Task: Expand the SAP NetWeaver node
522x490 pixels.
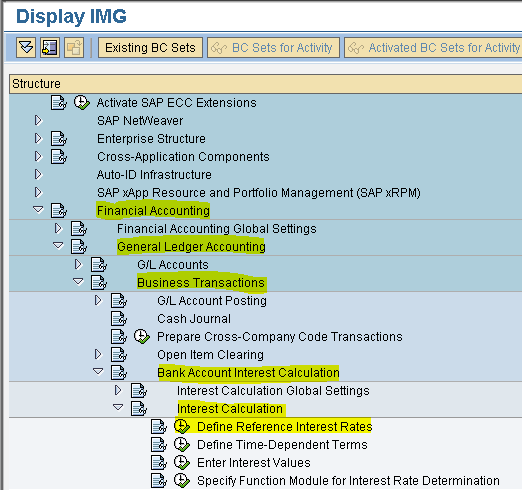Action: [x=38, y=120]
